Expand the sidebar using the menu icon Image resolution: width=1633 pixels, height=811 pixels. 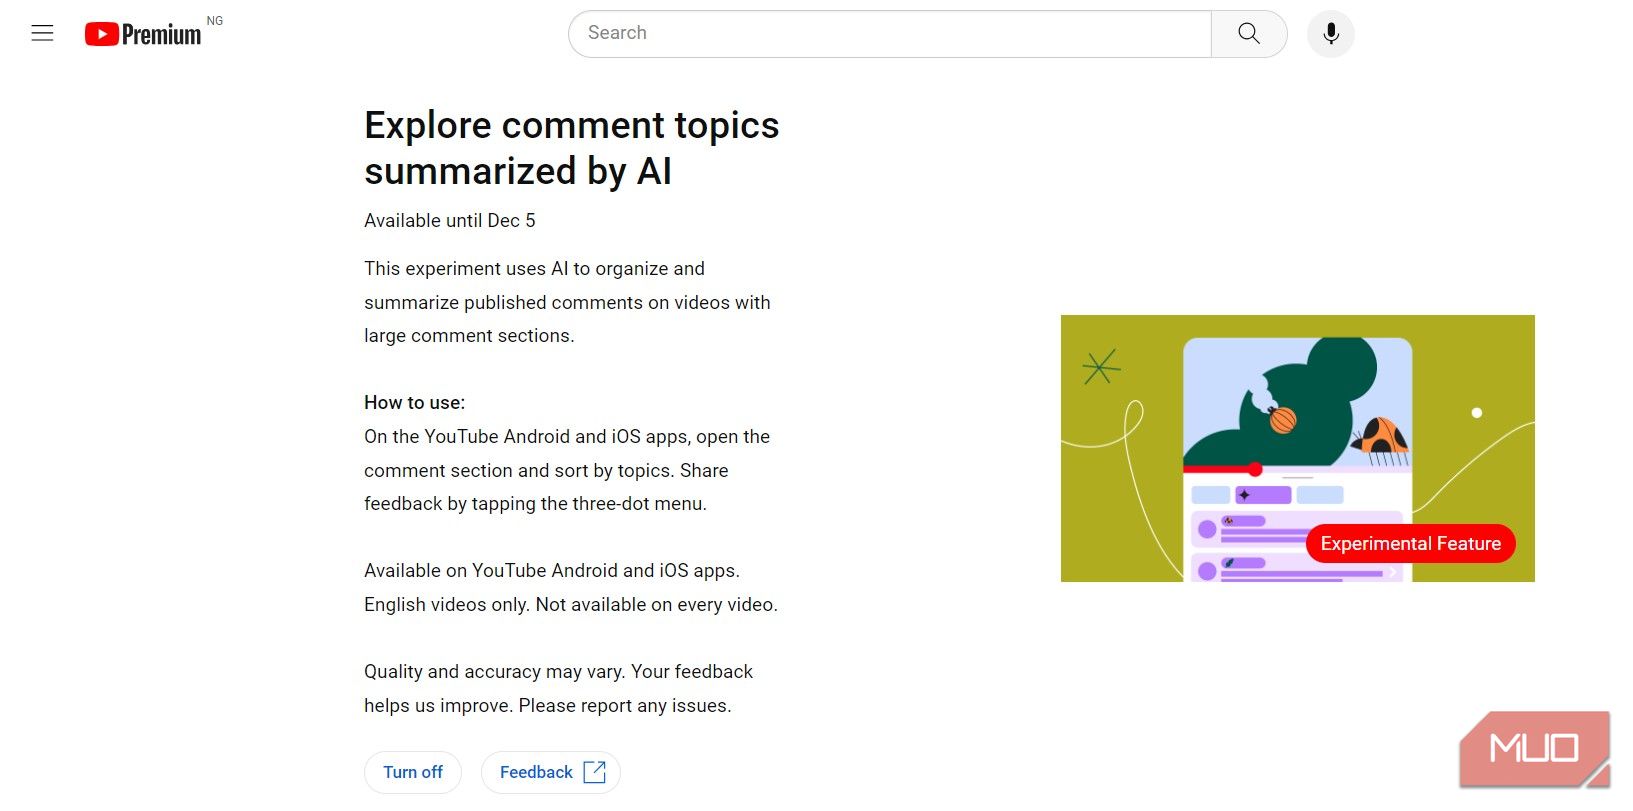click(x=42, y=32)
